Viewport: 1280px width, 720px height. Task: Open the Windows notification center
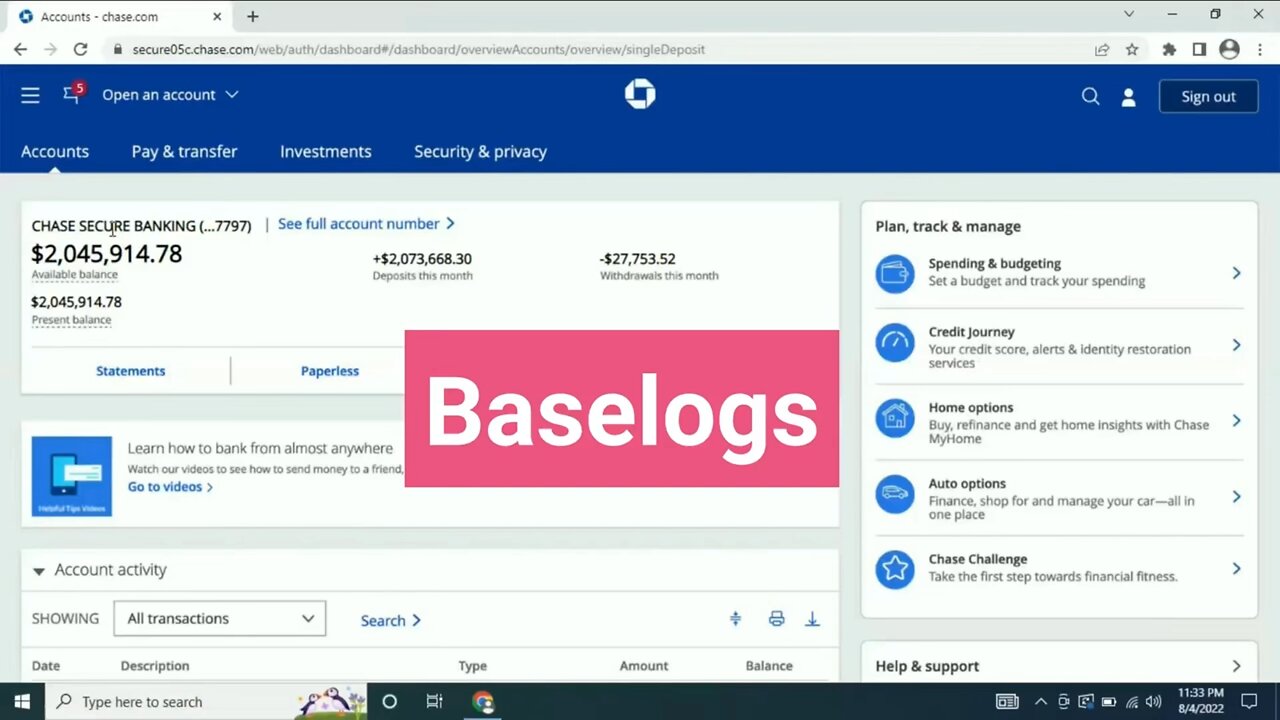pos(1249,702)
